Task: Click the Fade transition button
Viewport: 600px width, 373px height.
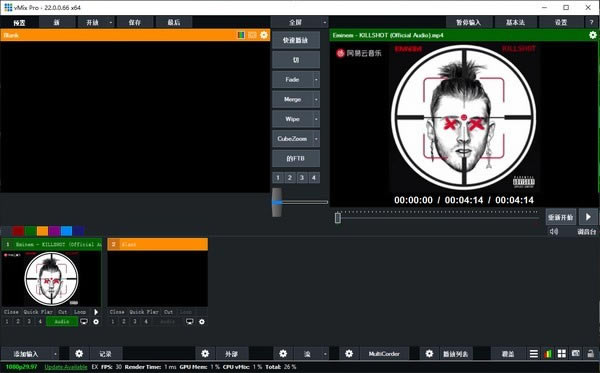Action: click(292, 80)
